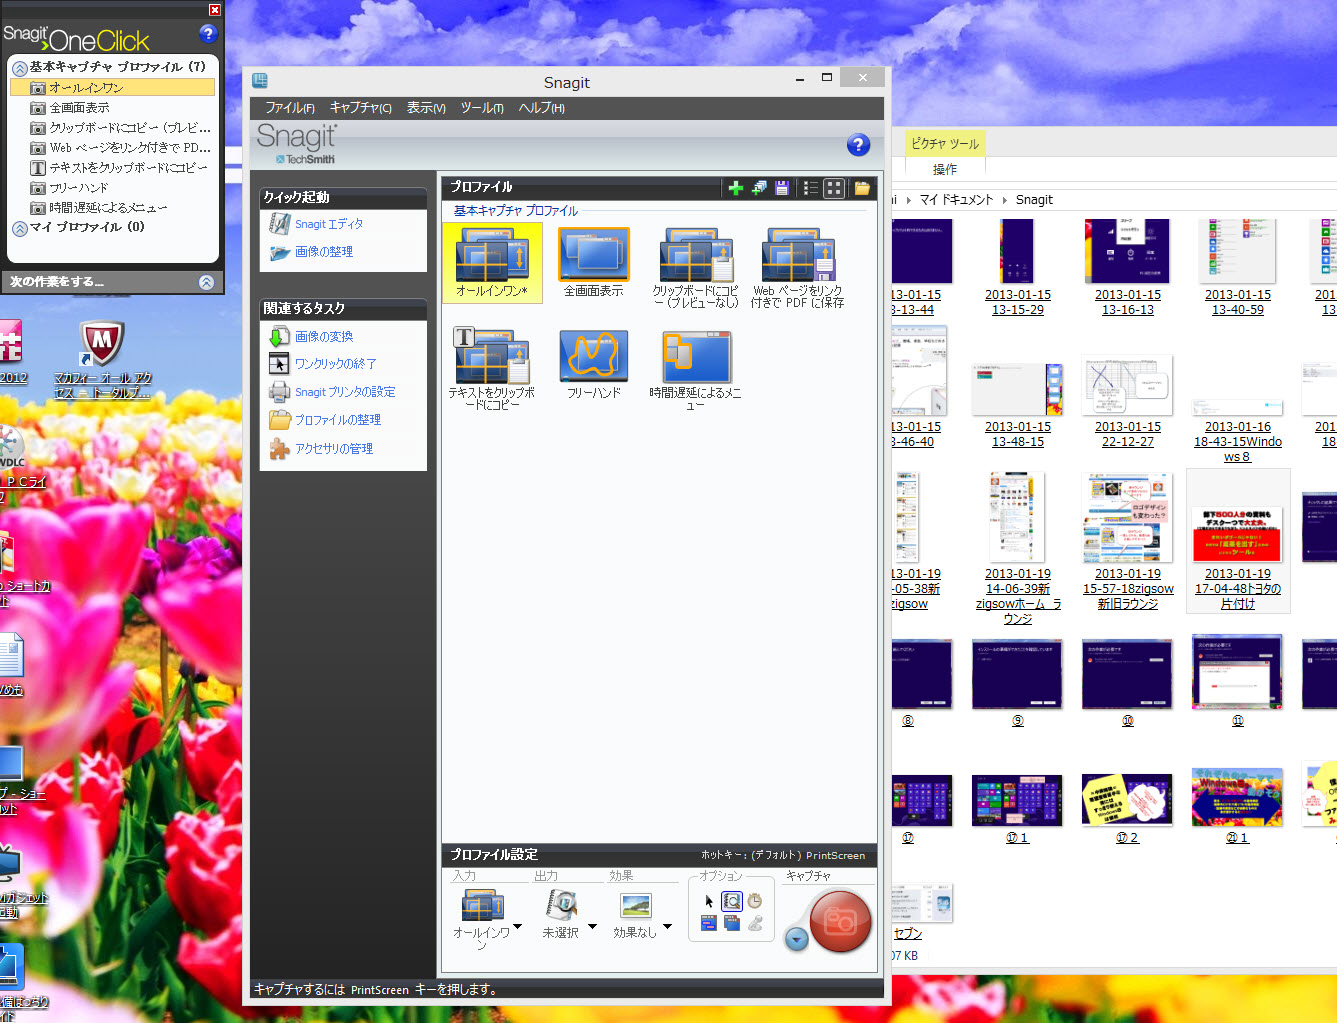1337x1023 pixels.
Task: Open the profile folder organizer icon
Action: coord(862,188)
